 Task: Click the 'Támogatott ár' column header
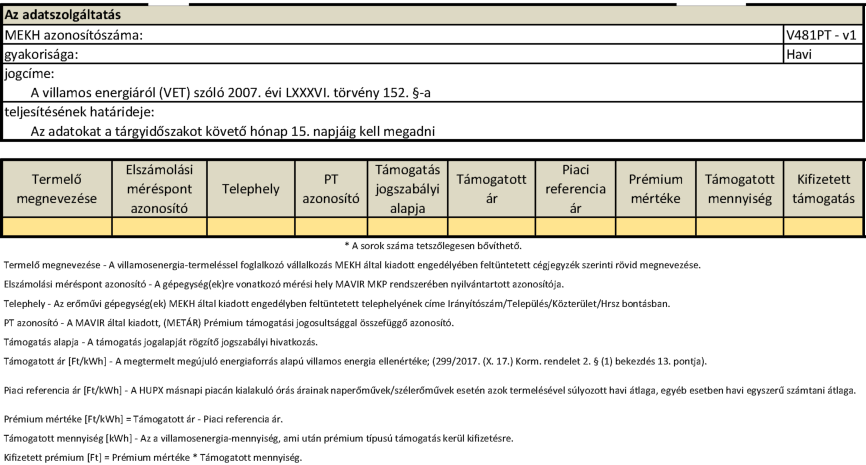(x=492, y=189)
